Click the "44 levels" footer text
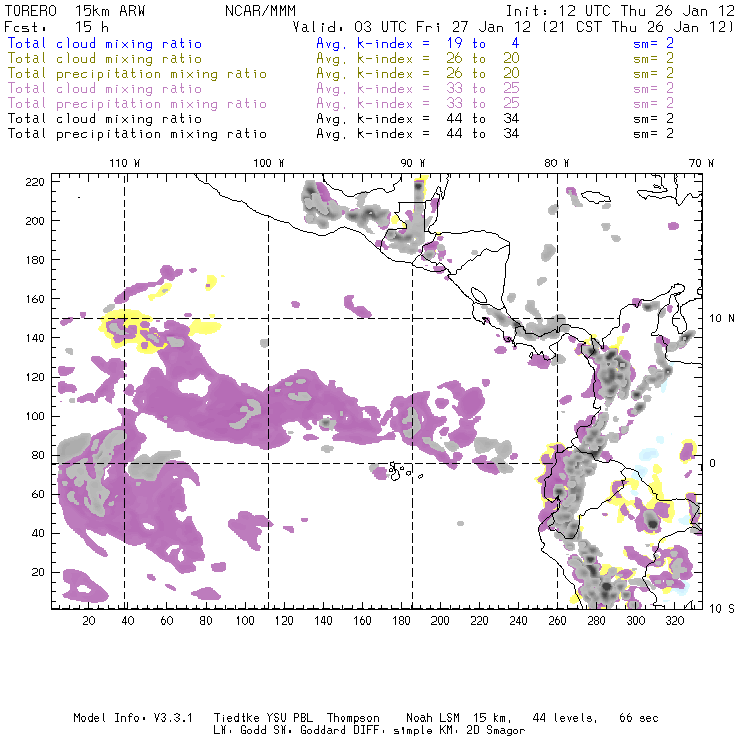Viewport: 740px width, 740px height. click(565, 718)
